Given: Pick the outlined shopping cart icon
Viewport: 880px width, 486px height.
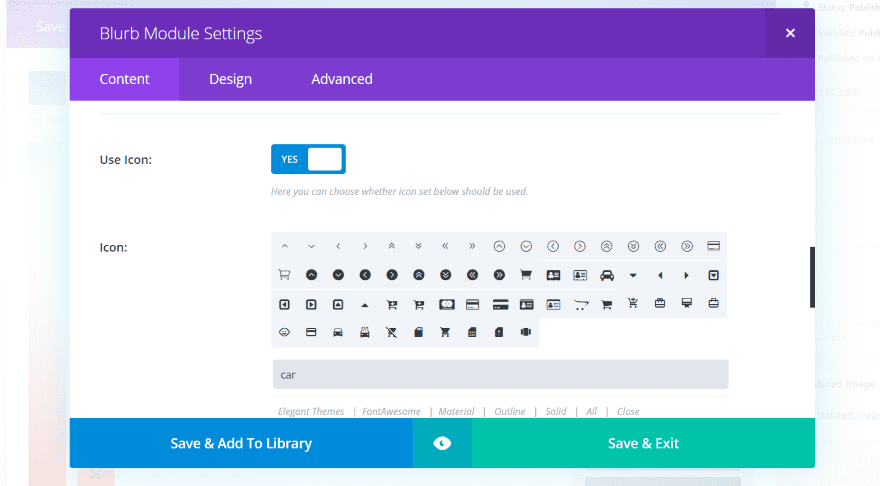Looking at the screenshot, I should 284,275.
